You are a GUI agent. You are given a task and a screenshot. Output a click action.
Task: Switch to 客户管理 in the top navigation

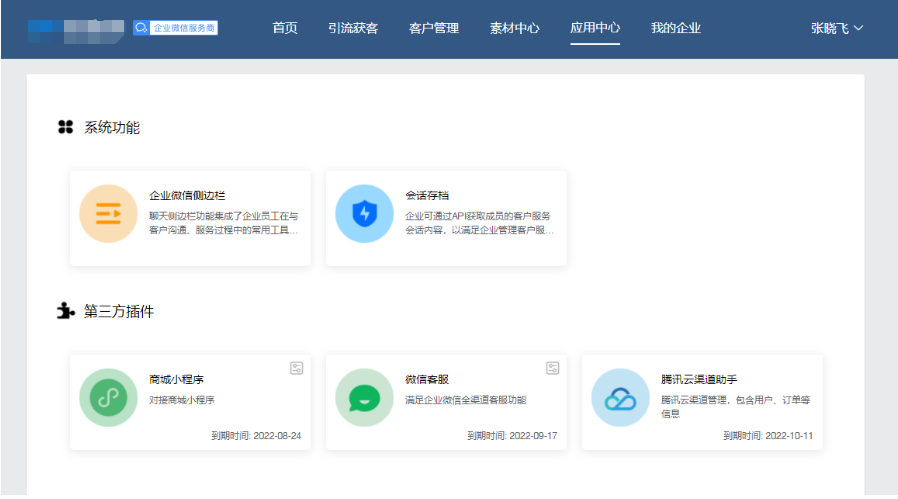[434, 28]
